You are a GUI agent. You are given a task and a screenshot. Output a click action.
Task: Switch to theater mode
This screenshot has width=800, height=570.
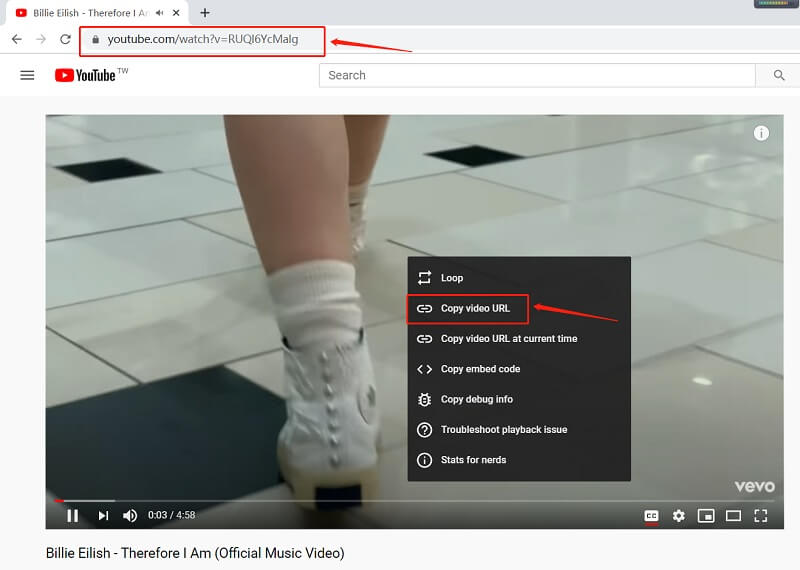pyautogui.click(x=733, y=516)
